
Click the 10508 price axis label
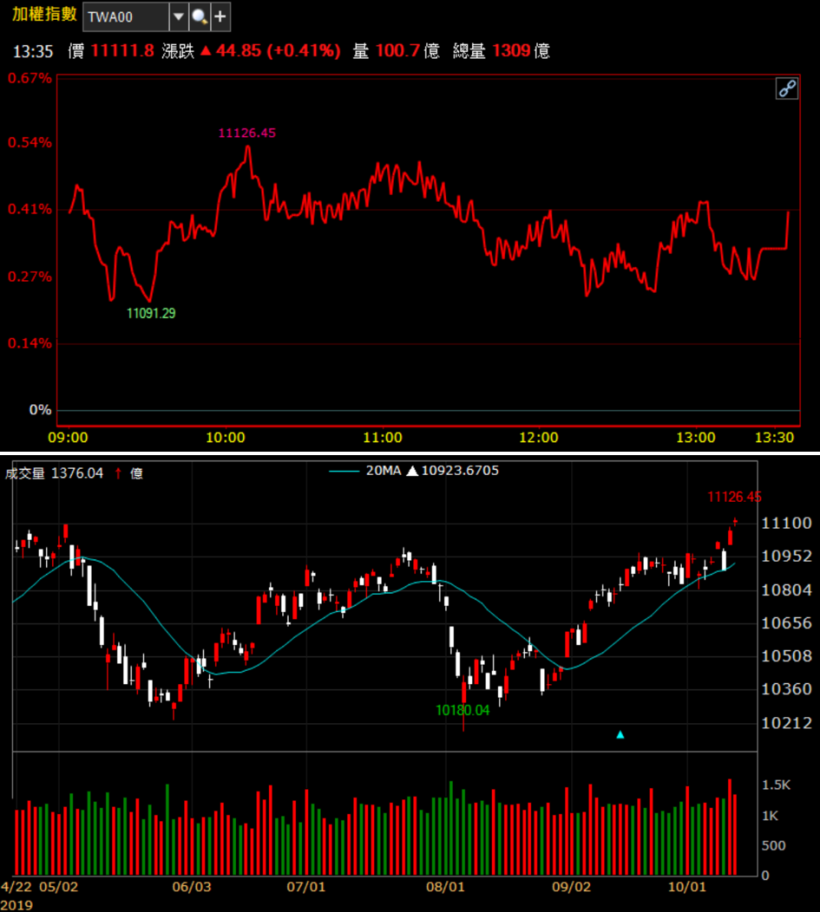click(787, 656)
